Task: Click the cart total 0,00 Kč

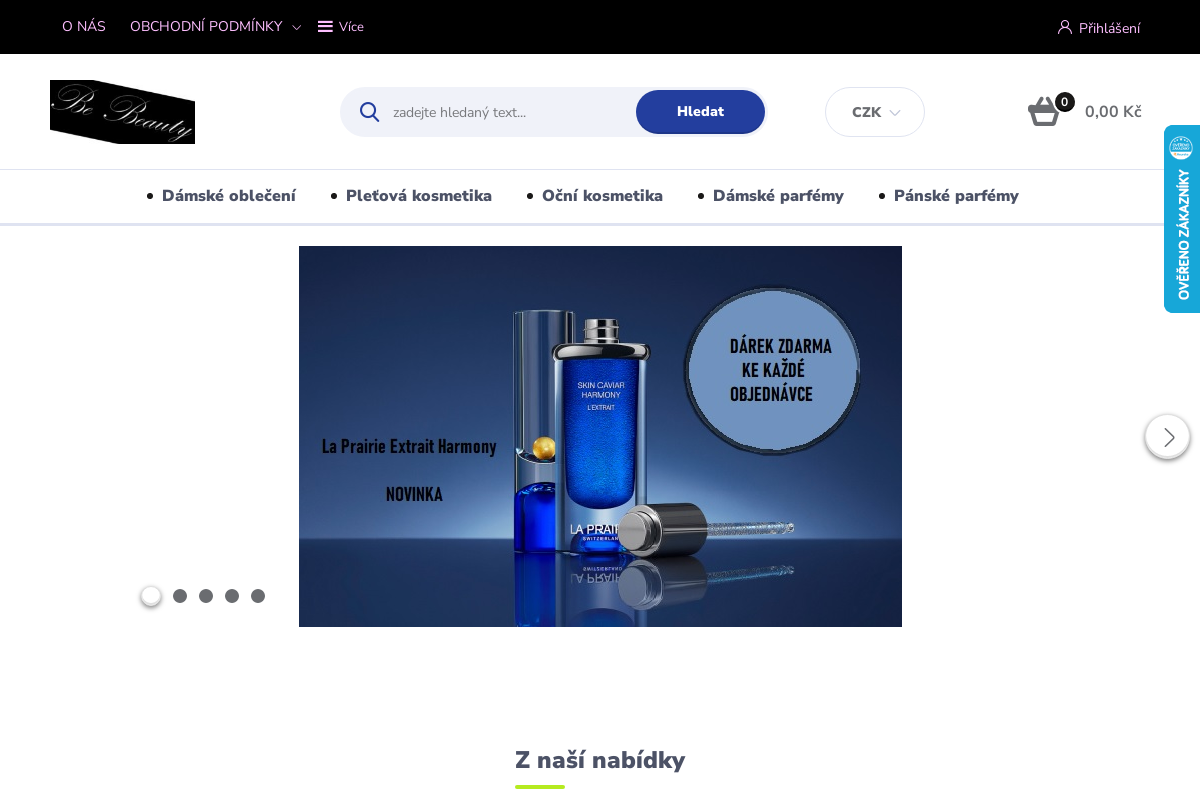Action: [x=1113, y=112]
